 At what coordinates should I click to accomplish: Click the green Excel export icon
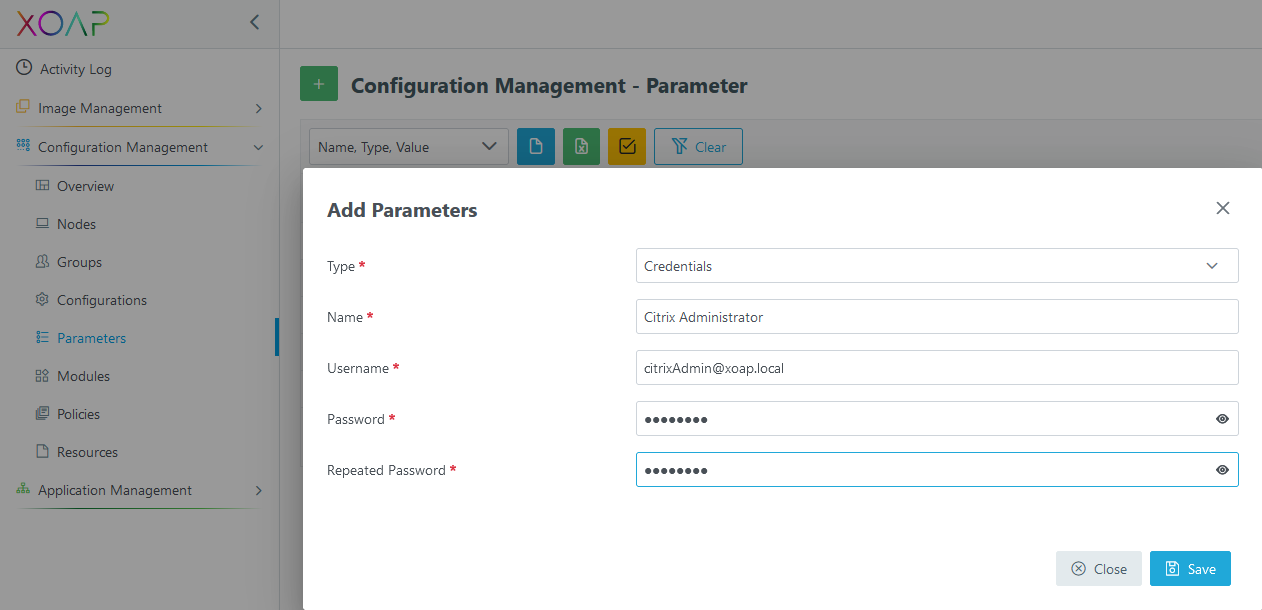coord(581,146)
